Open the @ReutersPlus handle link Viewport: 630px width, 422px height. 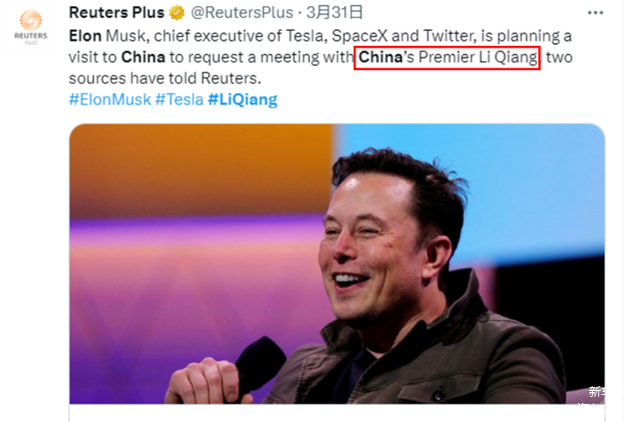(241, 13)
